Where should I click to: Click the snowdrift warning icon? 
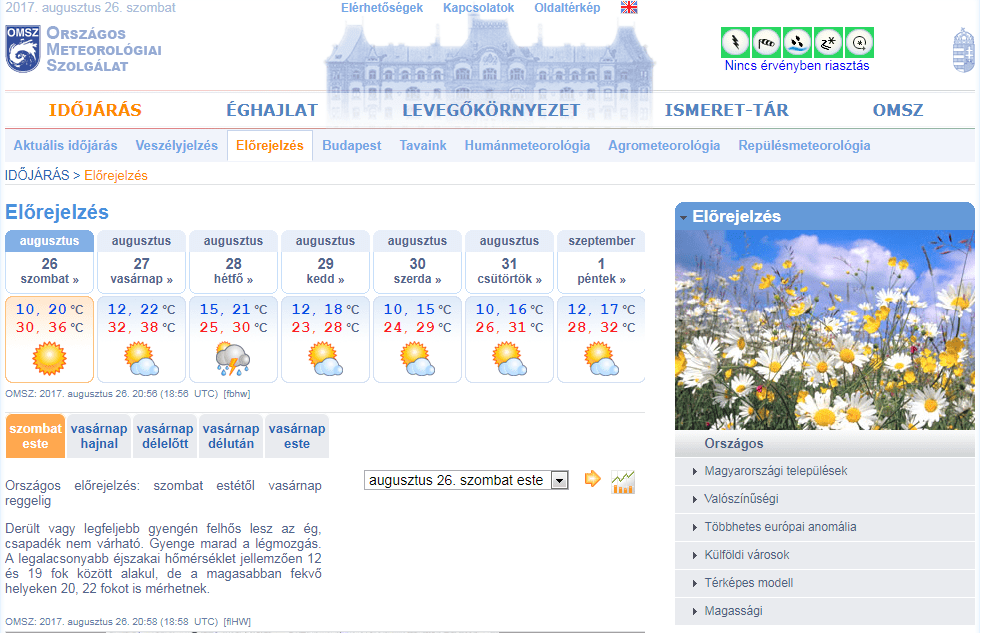pos(828,43)
